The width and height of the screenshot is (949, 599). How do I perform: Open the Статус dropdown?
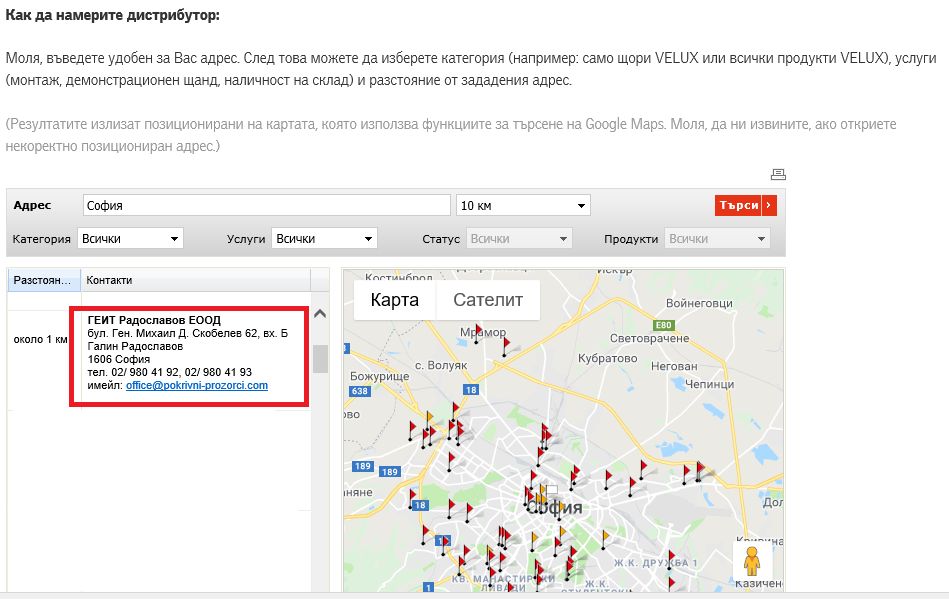[x=519, y=238]
